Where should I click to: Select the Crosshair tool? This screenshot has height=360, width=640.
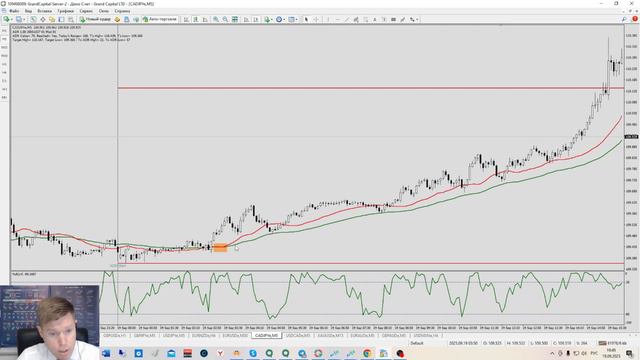[316, 19]
